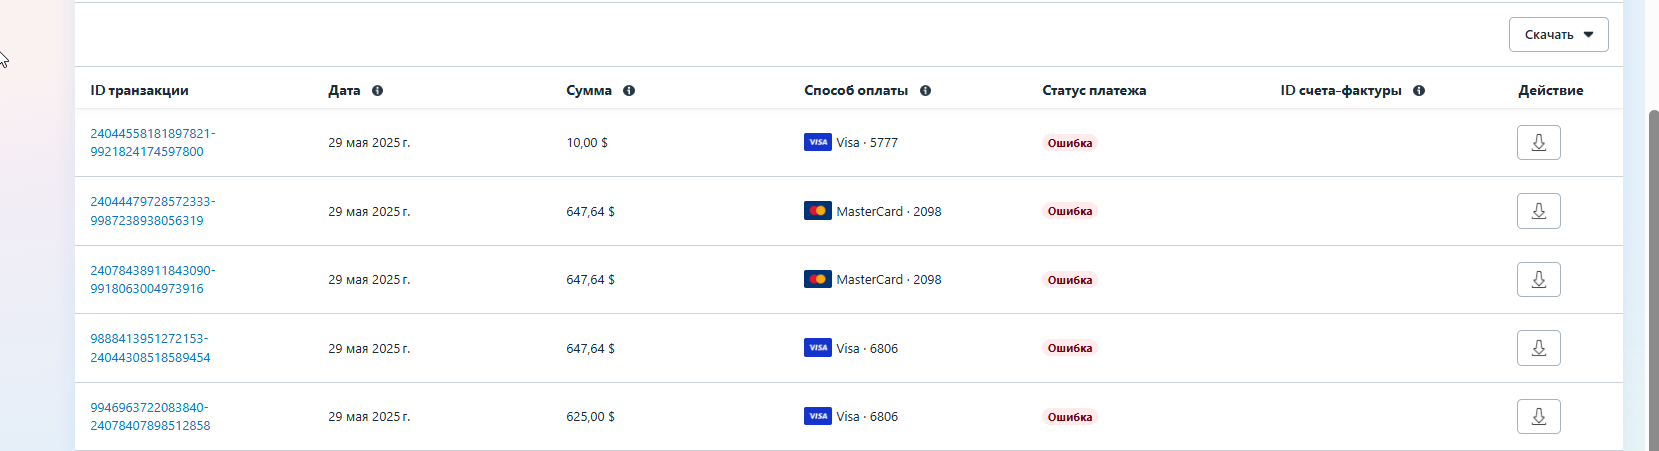The height and width of the screenshot is (451, 1659).
Task: Download receipt for transaction 24044479728572333
Action: pos(1538,211)
